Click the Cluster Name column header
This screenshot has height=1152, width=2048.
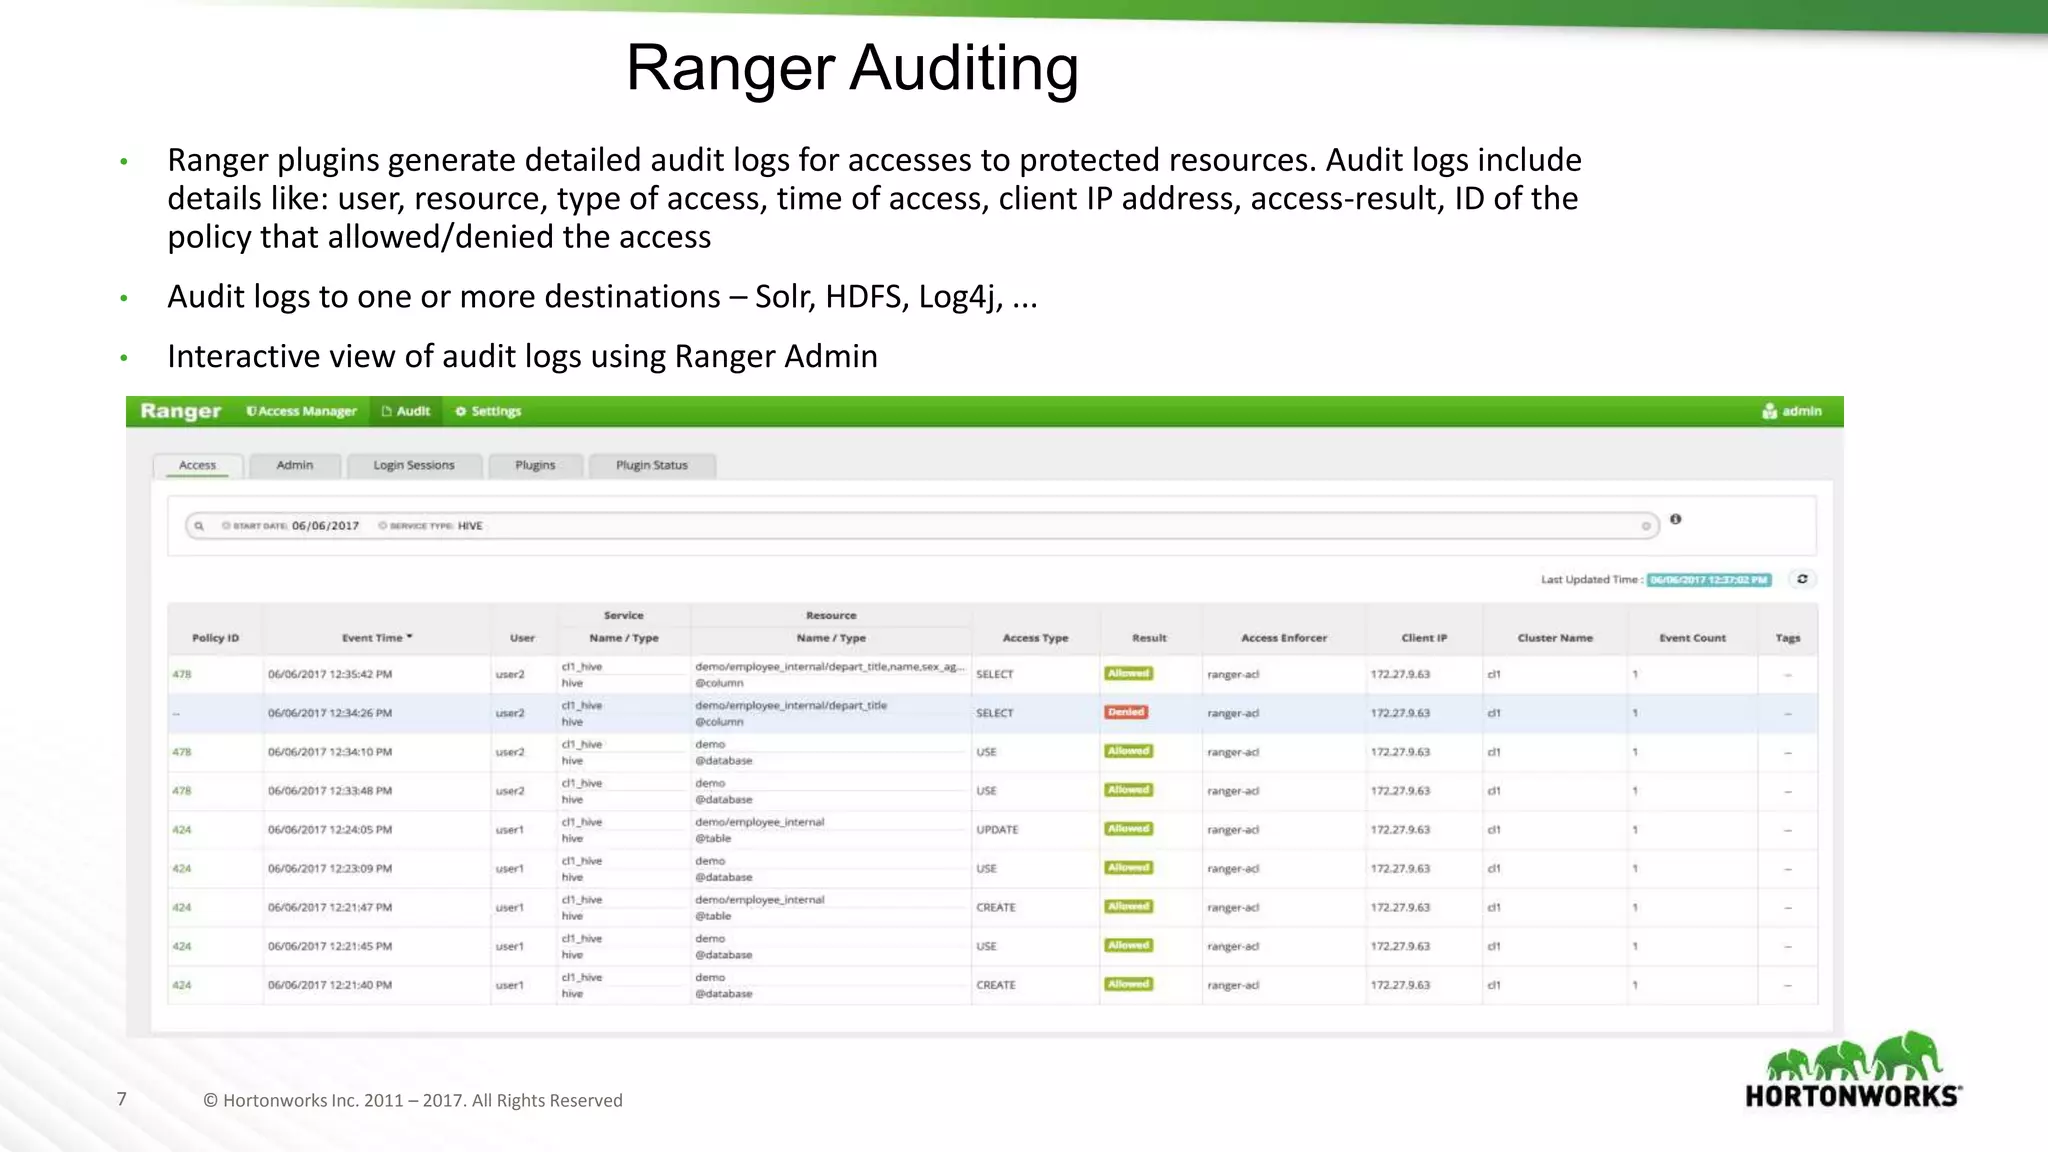1555,638
